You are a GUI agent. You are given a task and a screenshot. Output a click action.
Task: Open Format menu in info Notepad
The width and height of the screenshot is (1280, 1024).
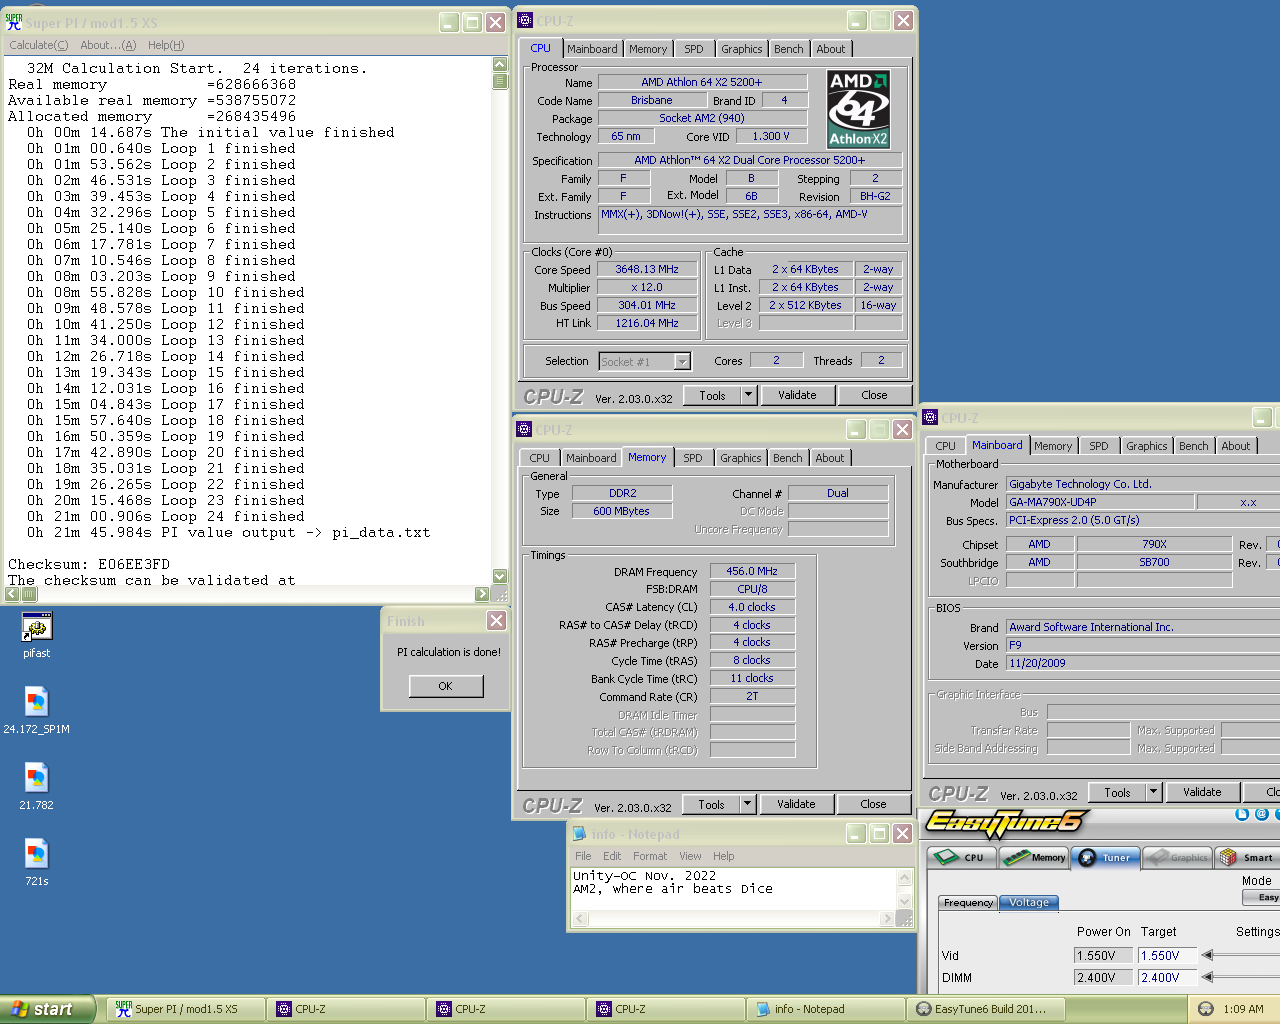(x=650, y=856)
